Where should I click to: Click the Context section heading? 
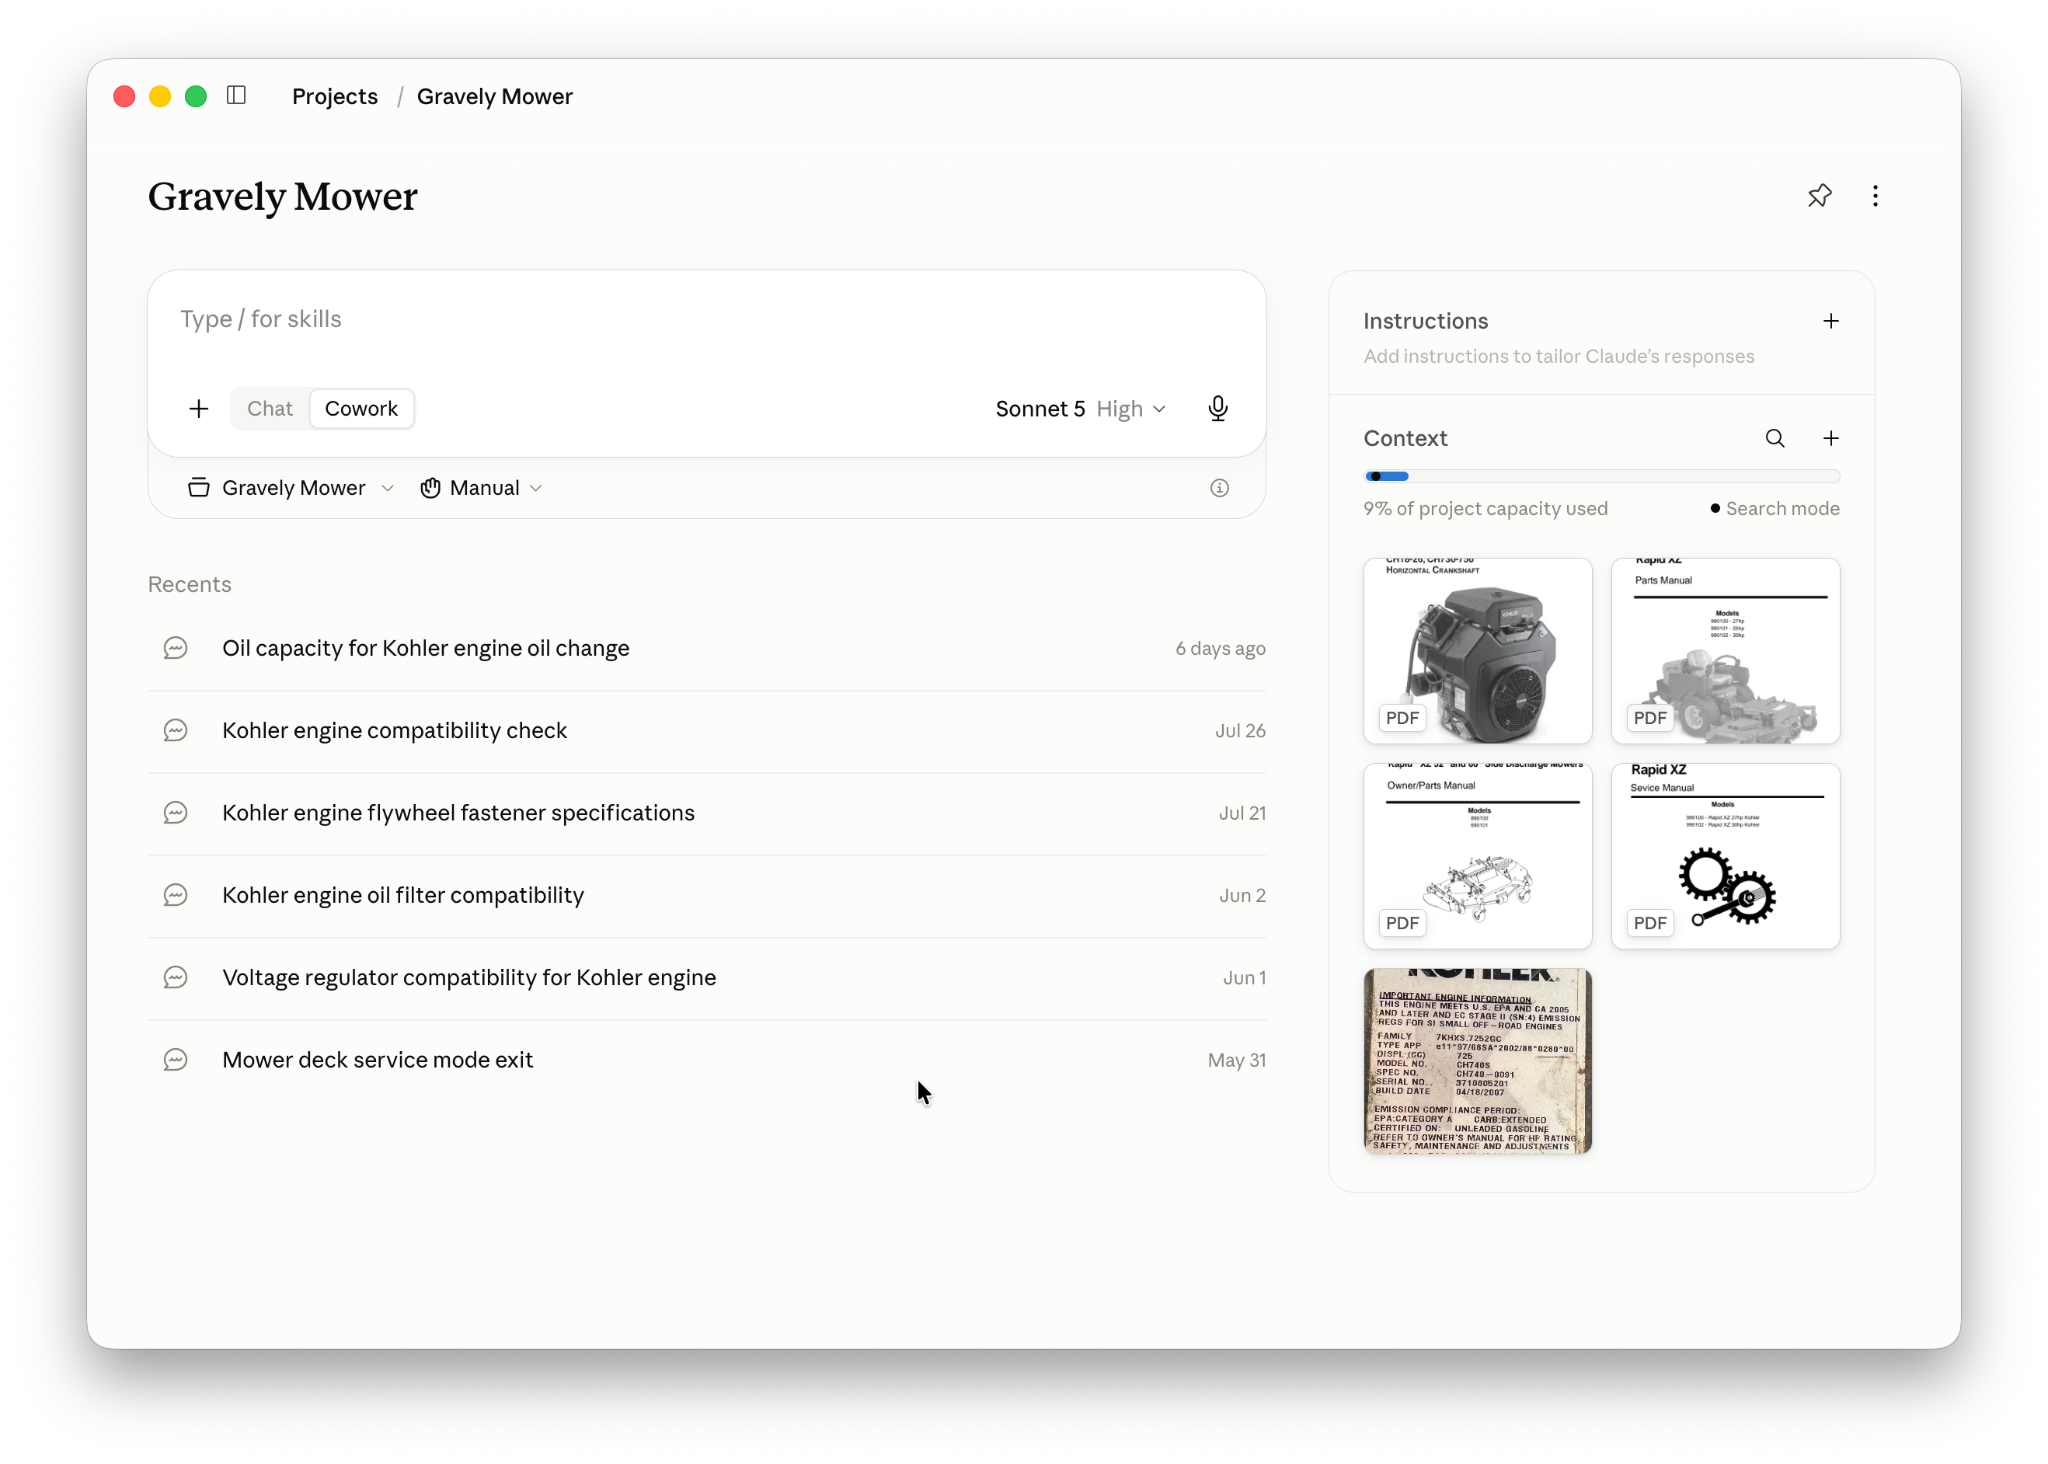[x=1405, y=438]
